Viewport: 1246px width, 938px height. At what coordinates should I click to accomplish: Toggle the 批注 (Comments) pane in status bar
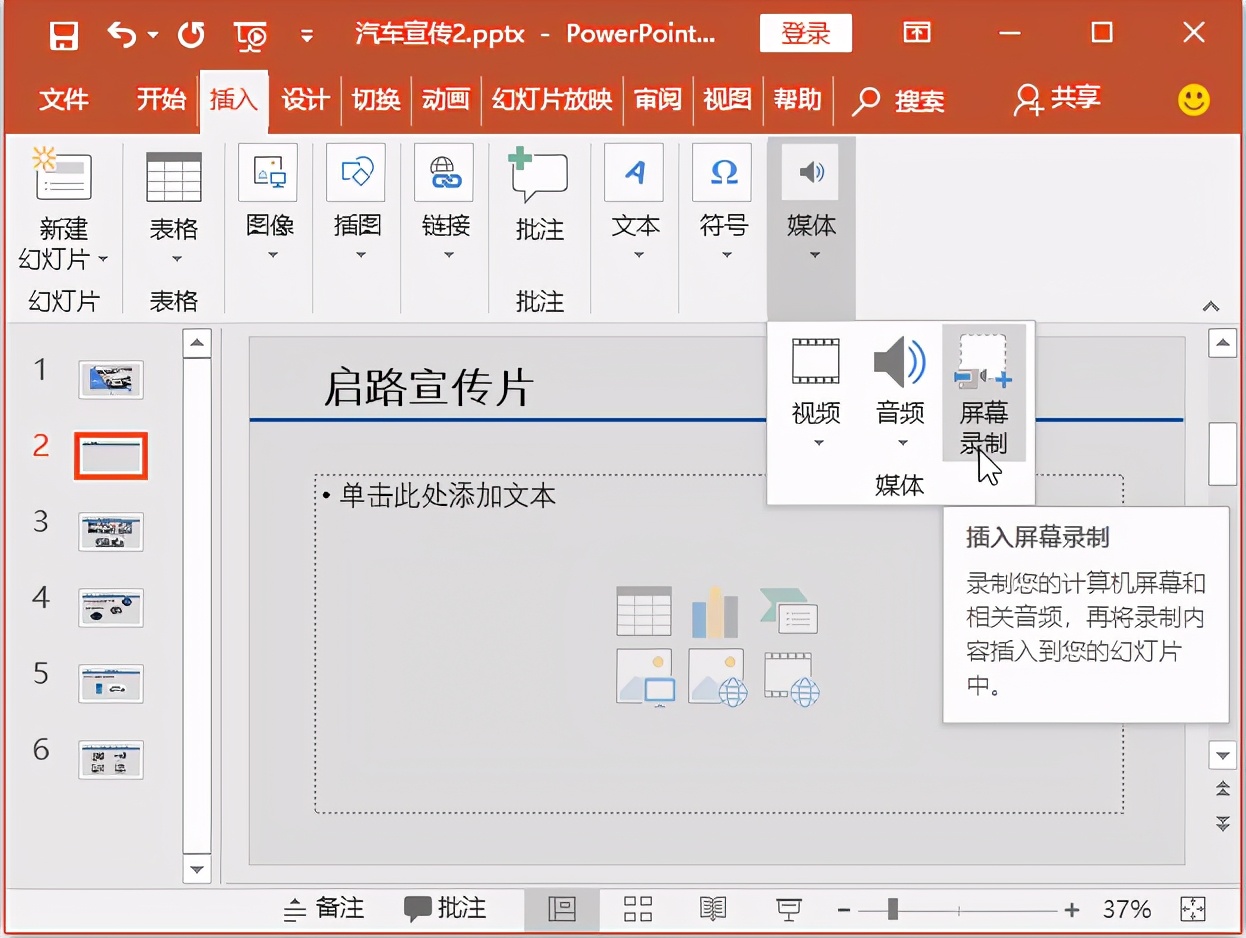[446, 909]
